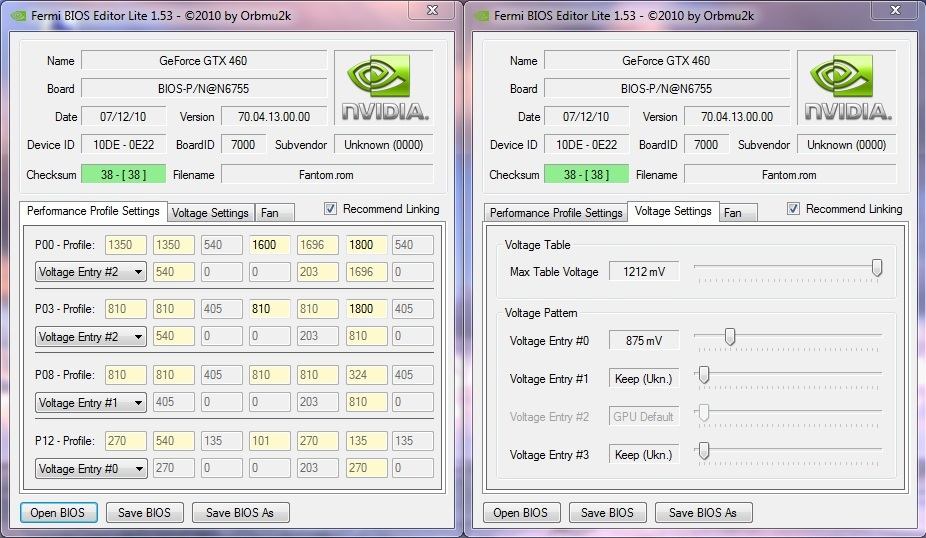Click the Voltage Entry #0 slider handle
Viewport: 926px width, 538px height.
[x=730, y=337]
